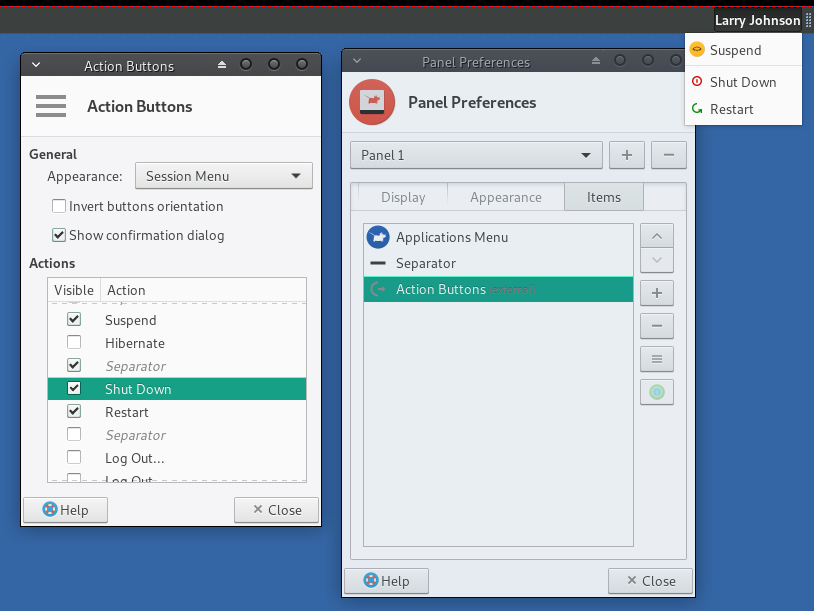814x611 pixels.
Task: Open the Appearance Session Menu dropdown
Action: coord(223,176)
